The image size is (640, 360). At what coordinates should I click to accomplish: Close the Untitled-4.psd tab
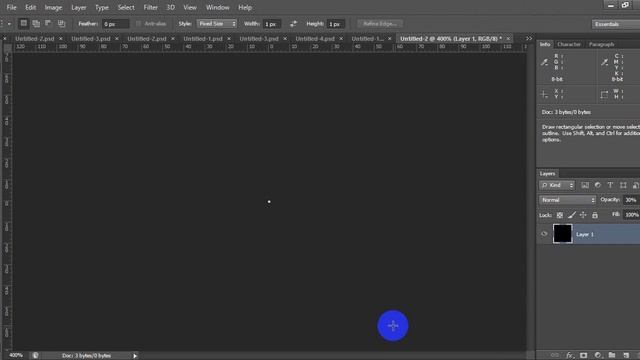click(x=341, y=39)
